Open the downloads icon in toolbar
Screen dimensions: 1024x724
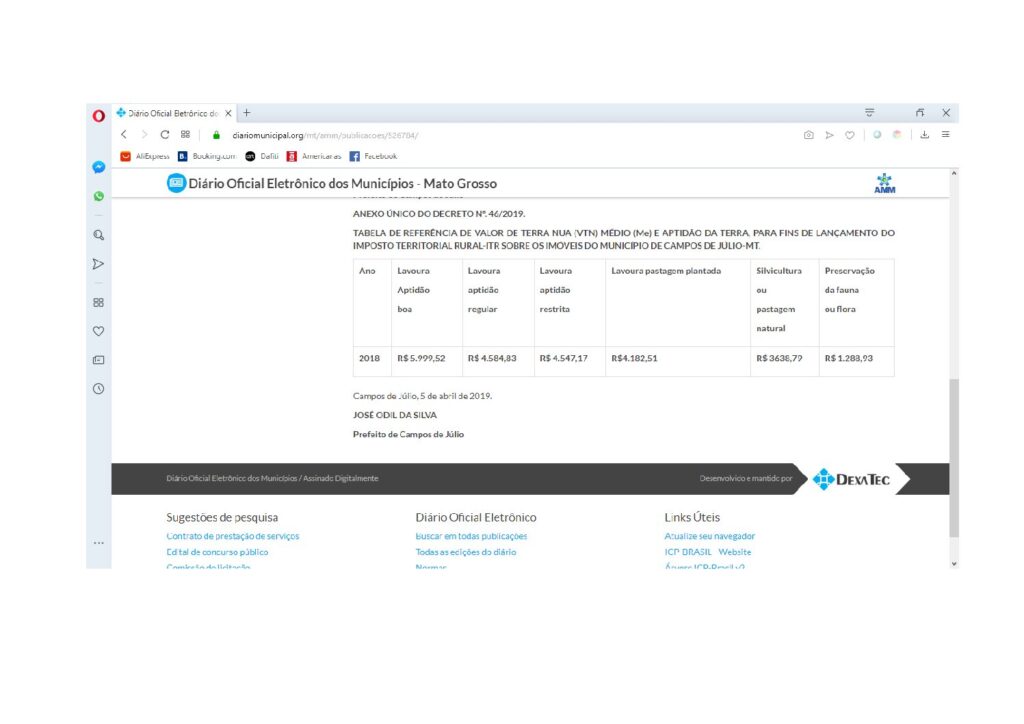[x=925, y=135]
